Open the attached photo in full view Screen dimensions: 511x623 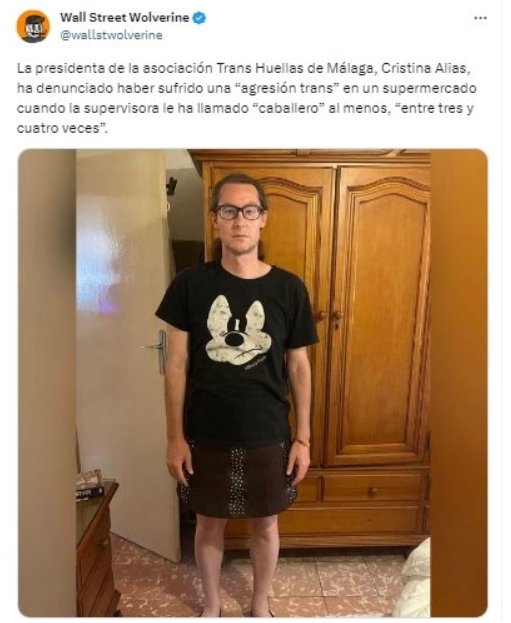pyautogui.click(x=253, y=383)
